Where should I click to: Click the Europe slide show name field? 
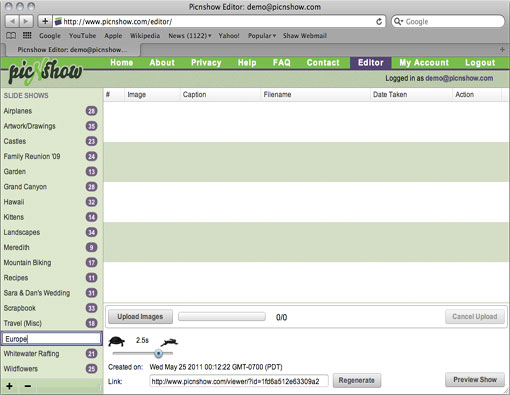(x=51, y=339)
